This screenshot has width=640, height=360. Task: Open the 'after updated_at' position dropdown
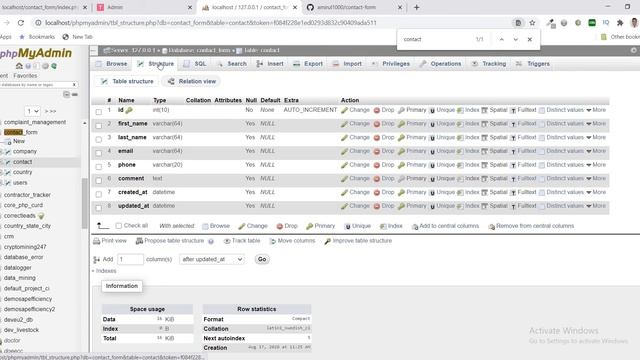tap(212, 259)
